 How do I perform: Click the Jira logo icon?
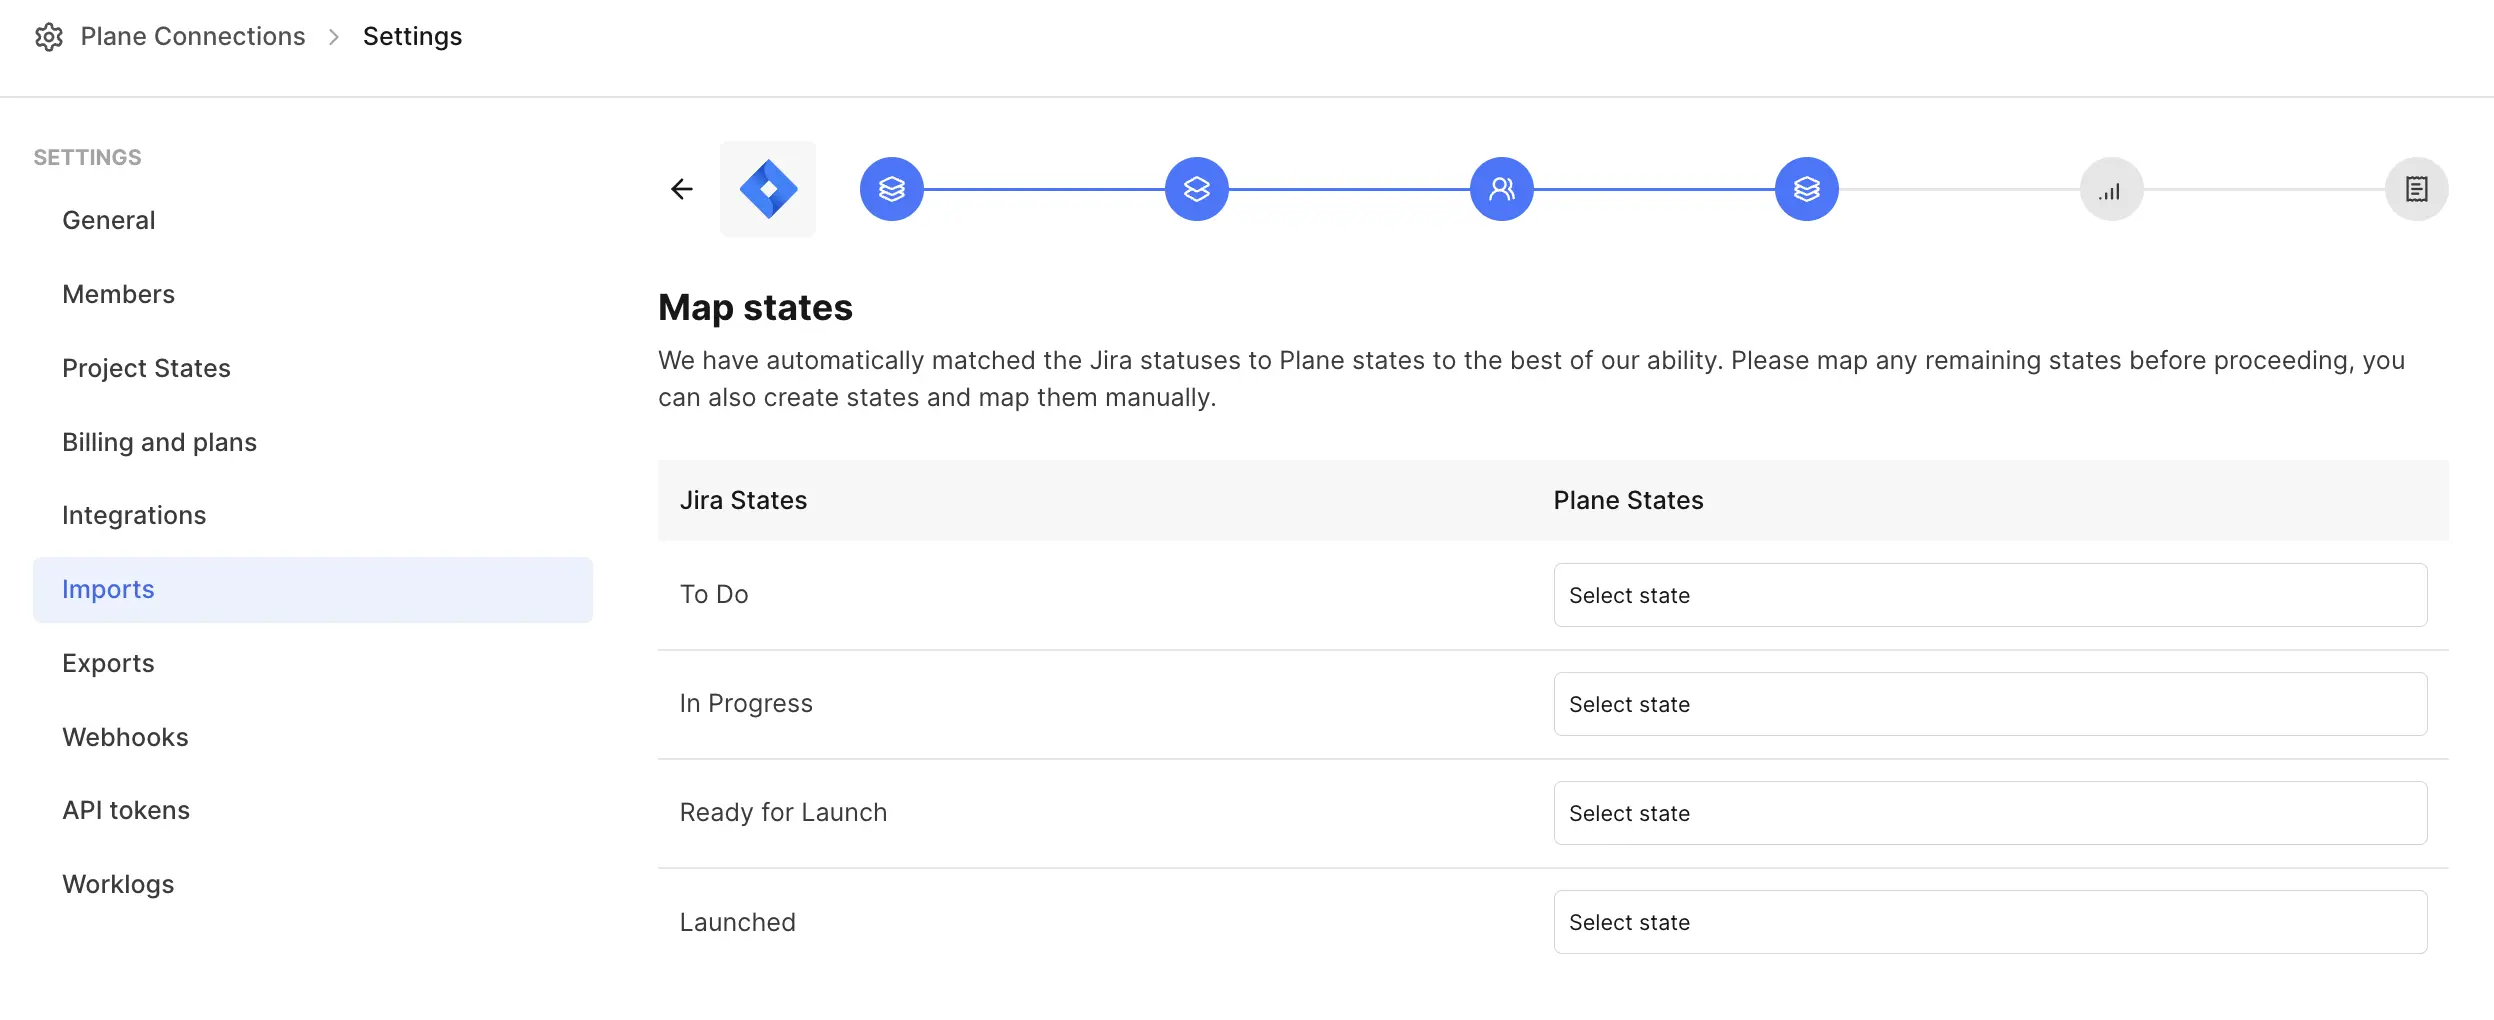768,189
